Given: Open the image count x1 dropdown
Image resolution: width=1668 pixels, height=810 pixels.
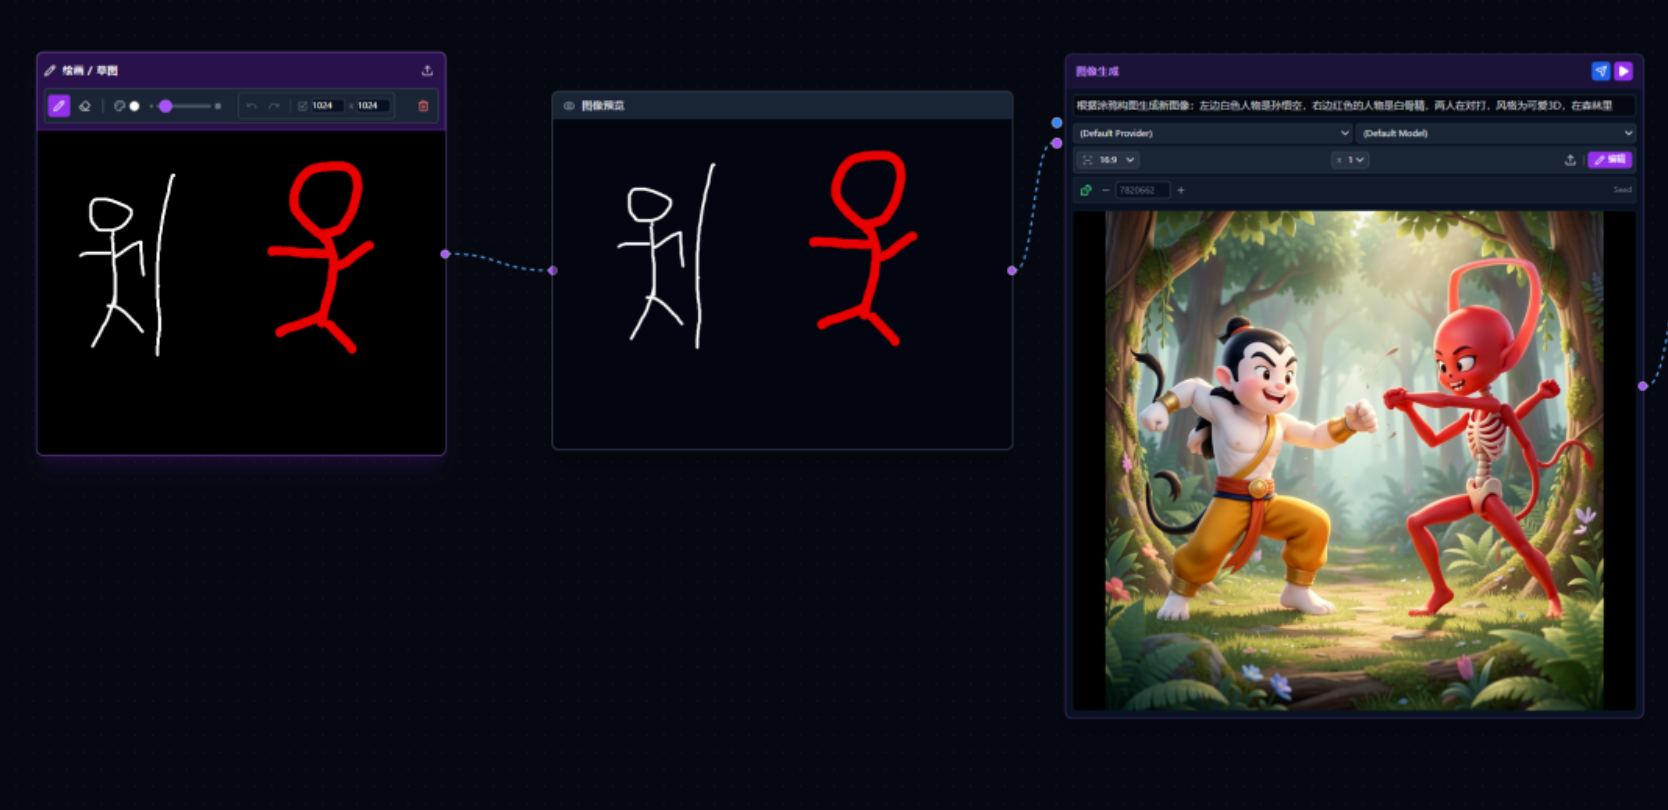Looking at the screenshot, I should pos(1351,160).
